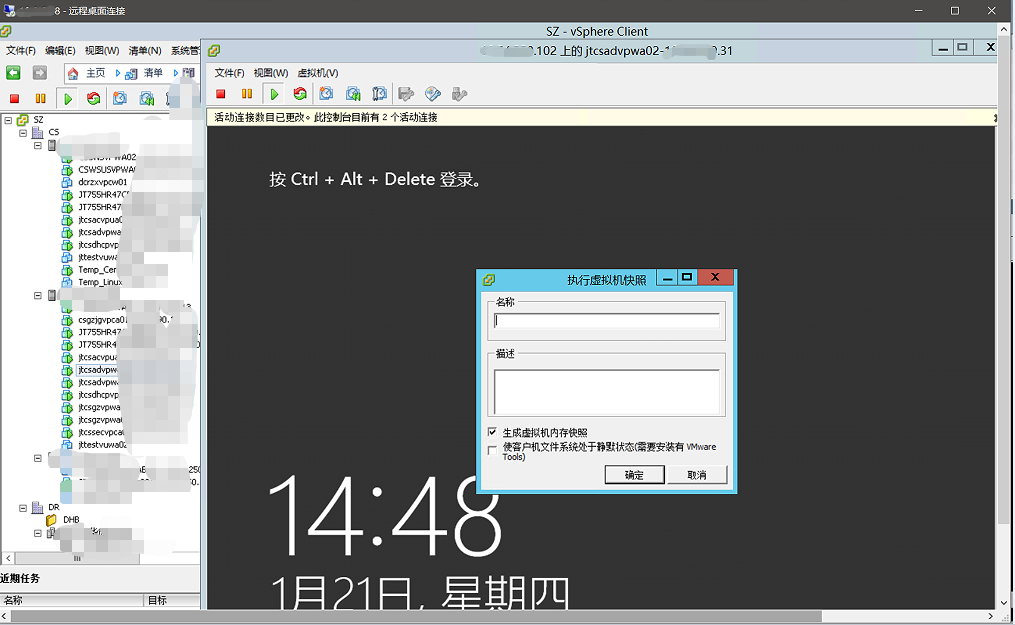Cancel the snapshot dialog with 取消

(x=699, y=476)
